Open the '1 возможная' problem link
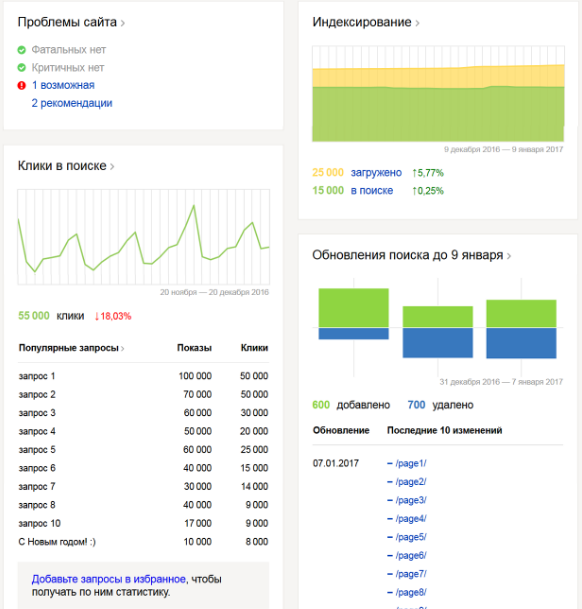 click(63, 85)
